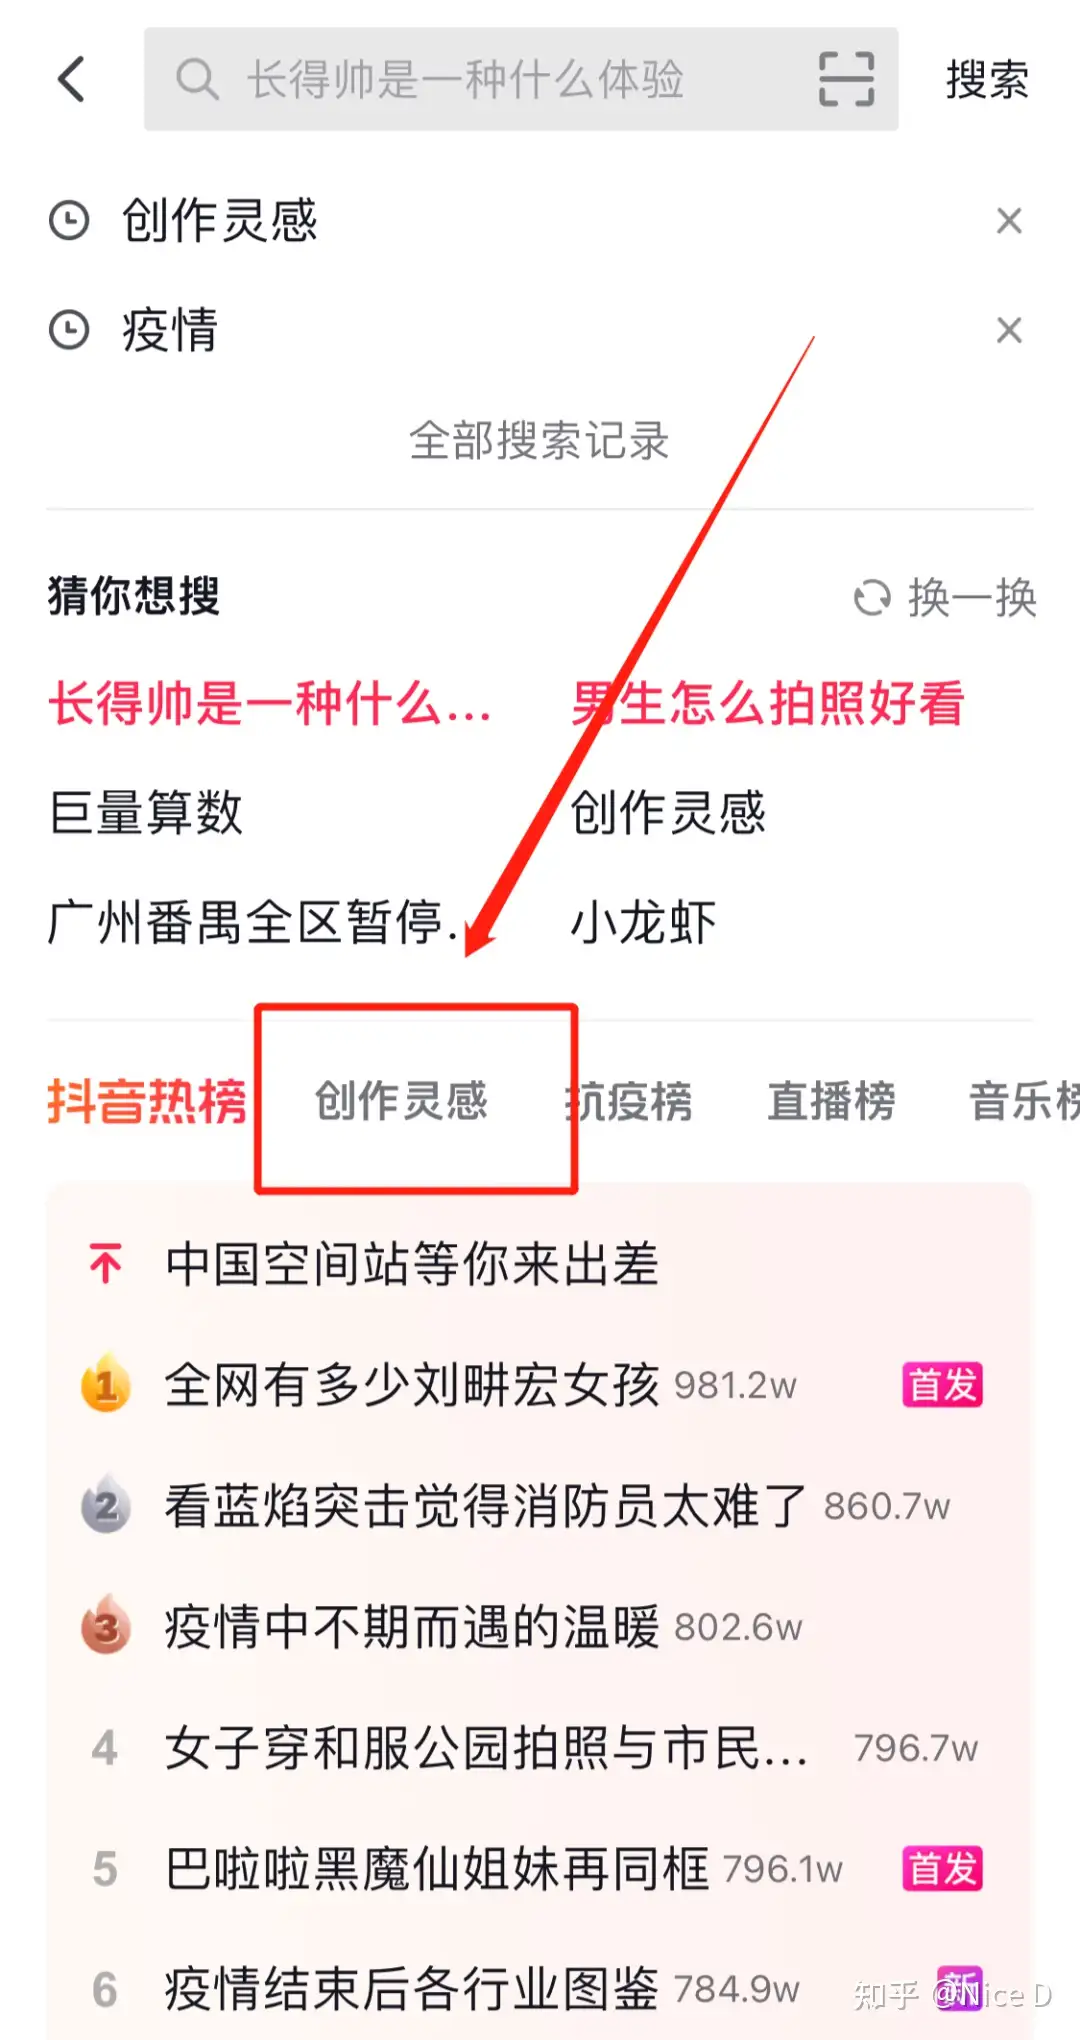Switch to the 创作灵感 tab
Screen dimensions: 1080x2040
coord(401,1101)
